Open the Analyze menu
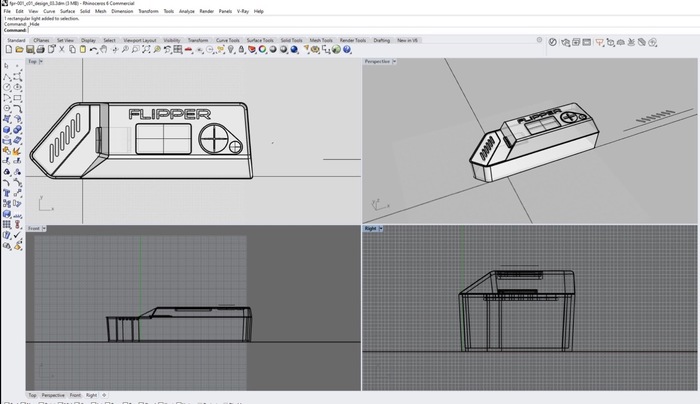Screen dimensions: 700x404 click(187, 11)
